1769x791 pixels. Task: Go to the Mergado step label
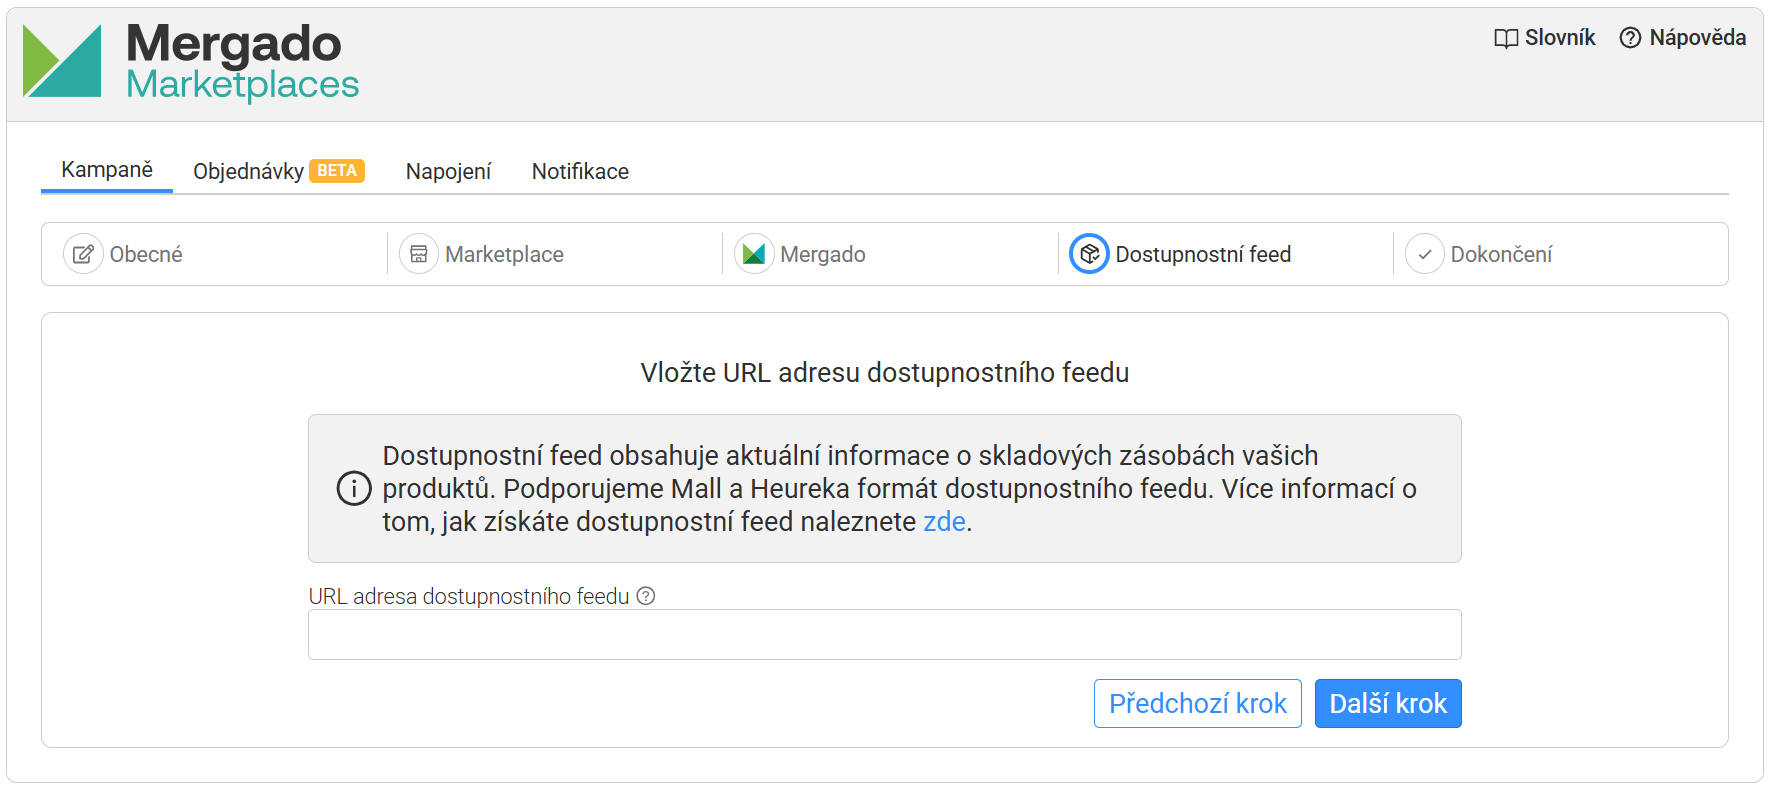pyautogui.click(x=823, y=254)
